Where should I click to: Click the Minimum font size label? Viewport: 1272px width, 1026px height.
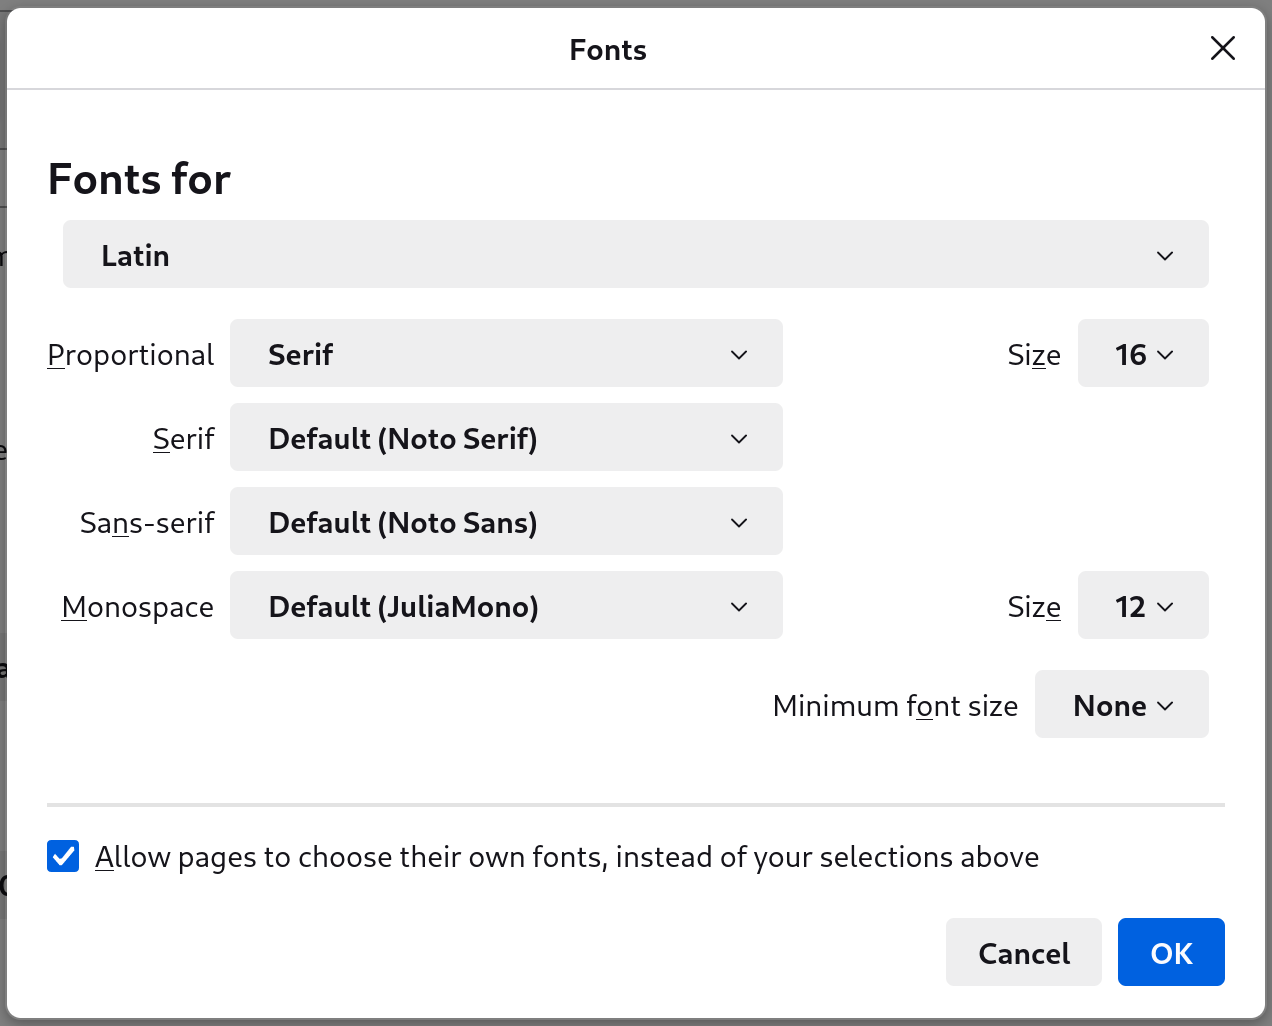(895, 706)
